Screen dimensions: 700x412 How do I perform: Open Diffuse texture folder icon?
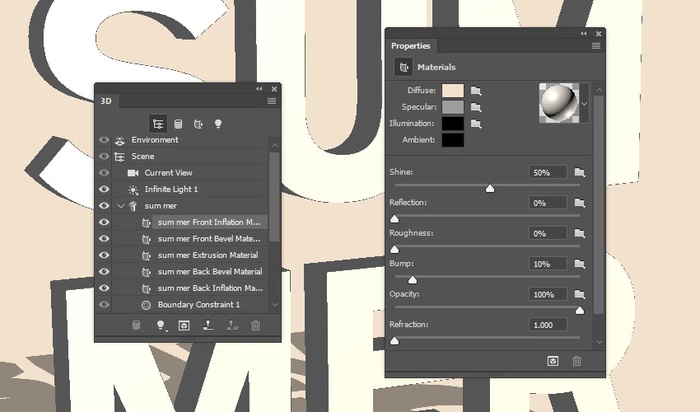pyautogui.click(x=476, y=91)
